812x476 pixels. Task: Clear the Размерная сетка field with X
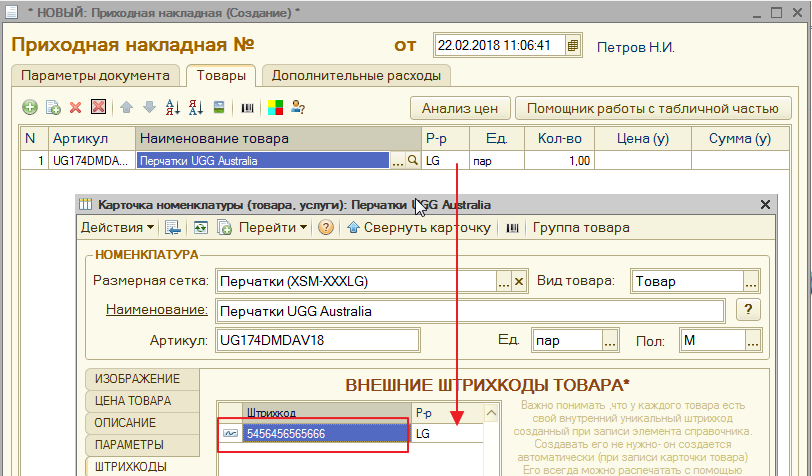pos(519,282)
